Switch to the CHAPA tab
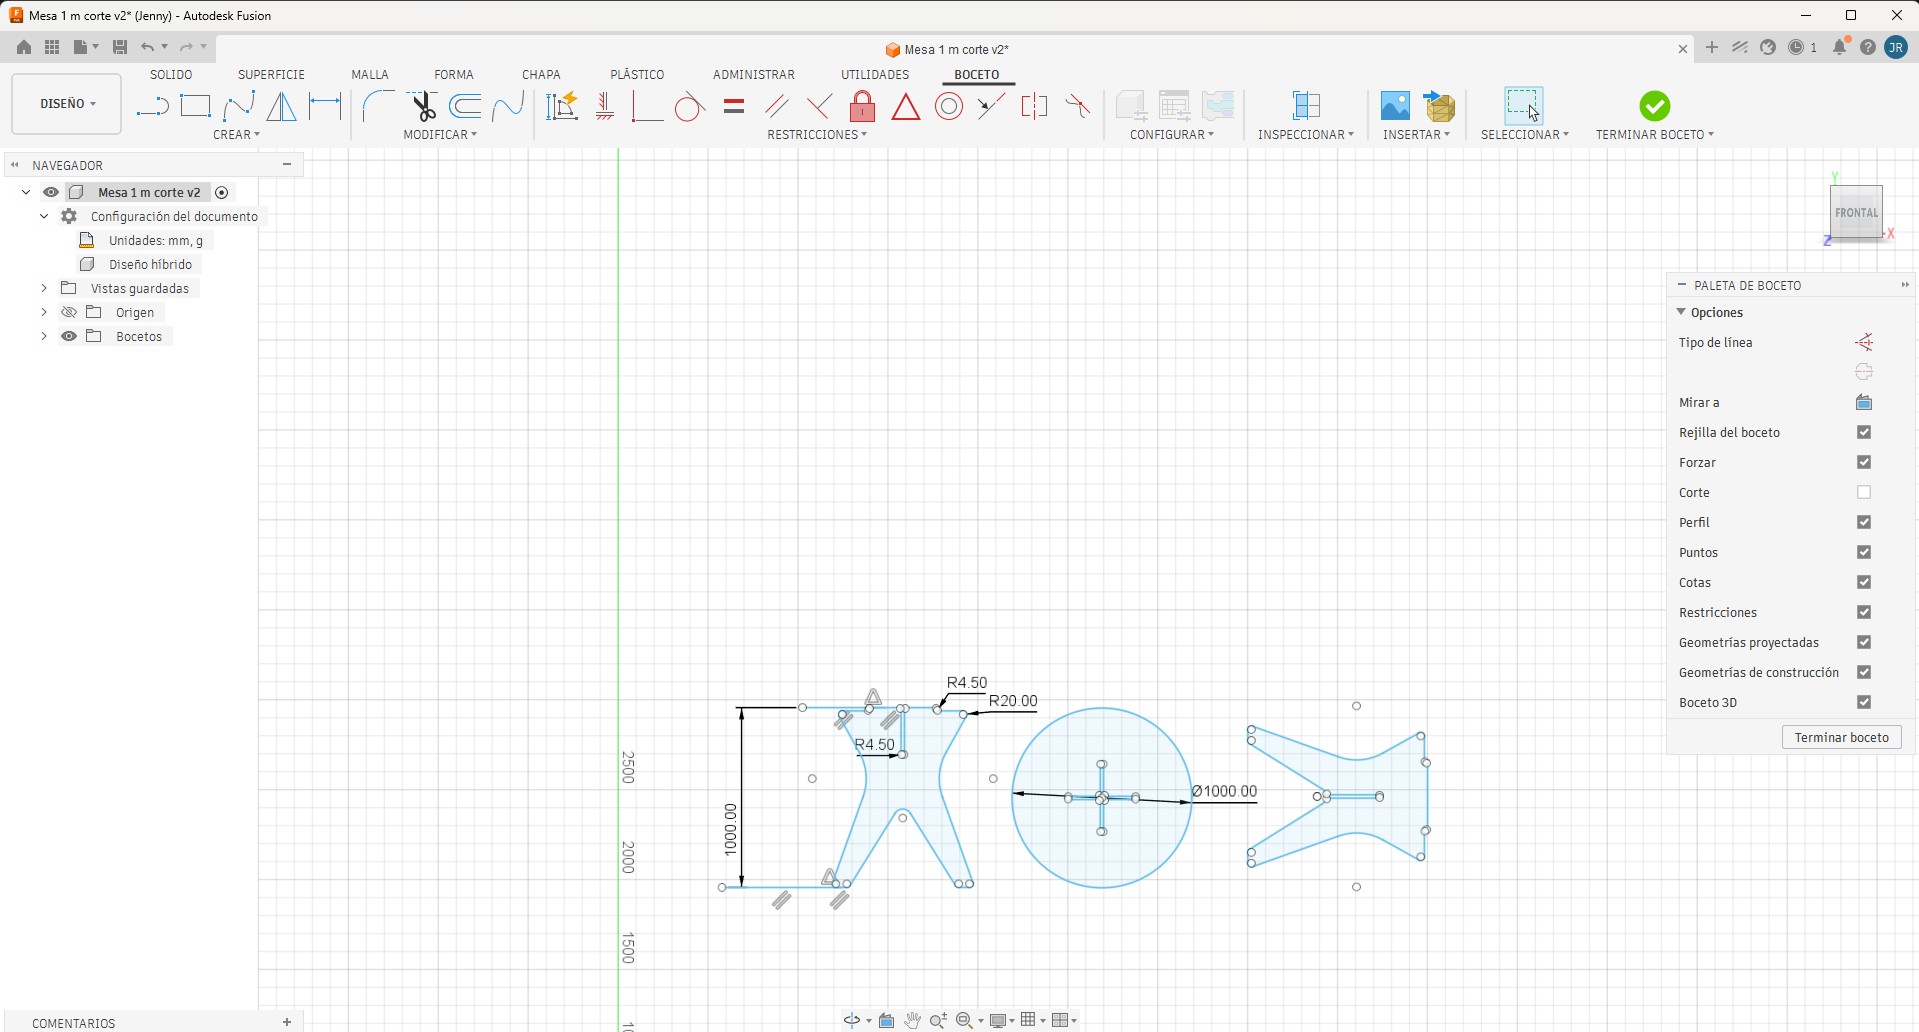The width and height of the screenshot is (1919, 1032). click(541, 75)
